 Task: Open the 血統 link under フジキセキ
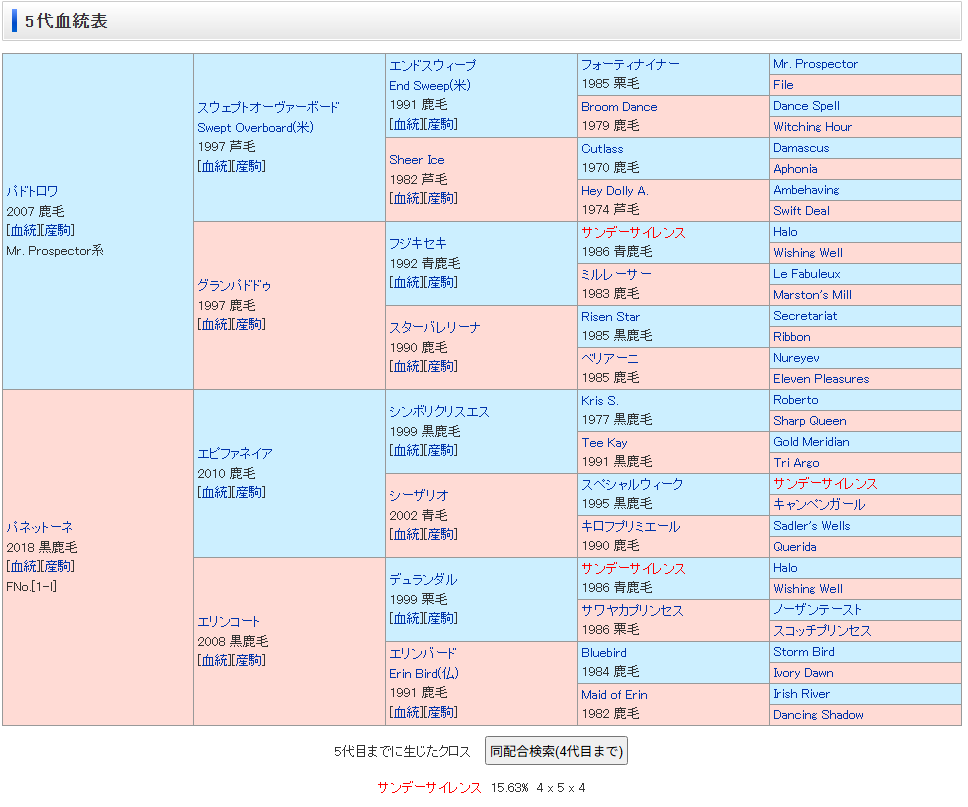[x=406, y=282]
